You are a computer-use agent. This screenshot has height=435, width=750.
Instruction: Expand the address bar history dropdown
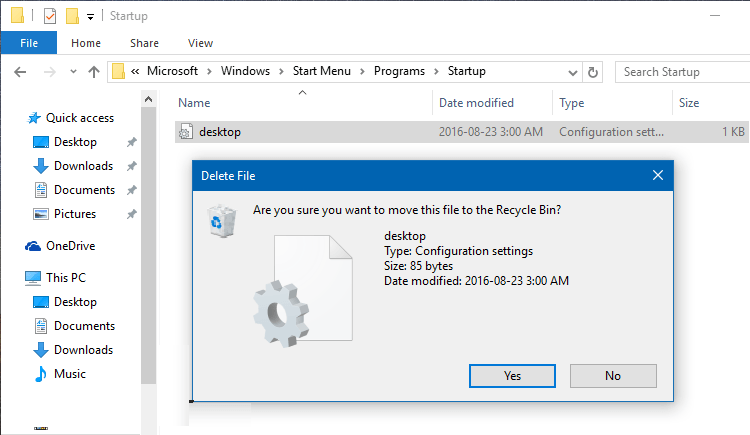[572, 73]
